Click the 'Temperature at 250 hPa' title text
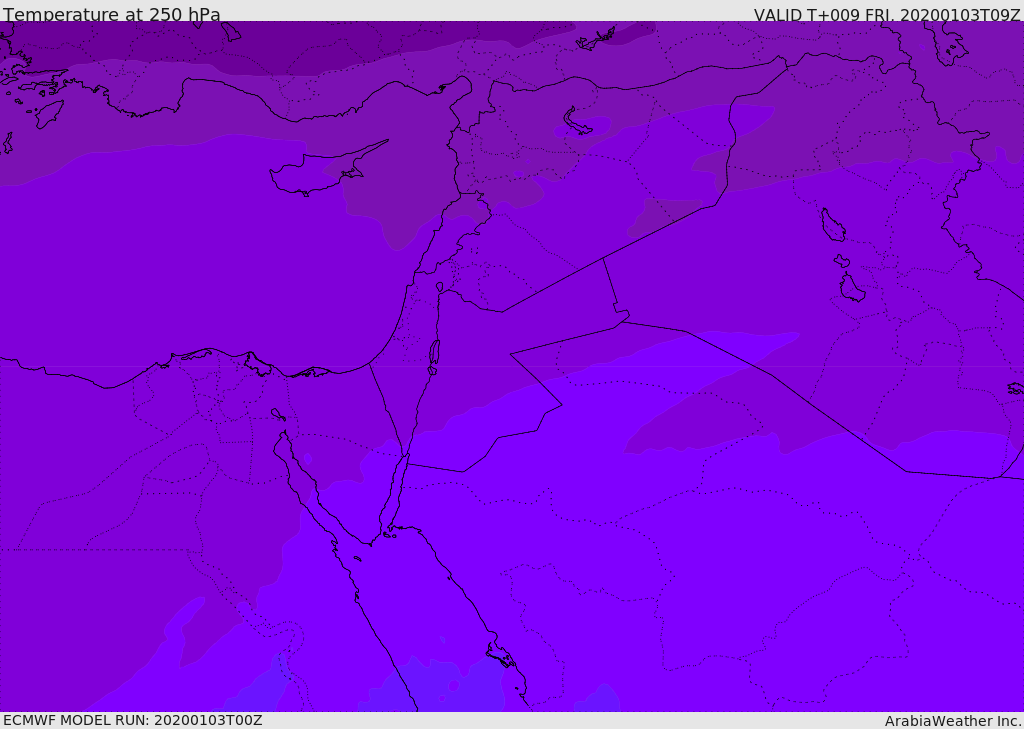 pos(112,14)
